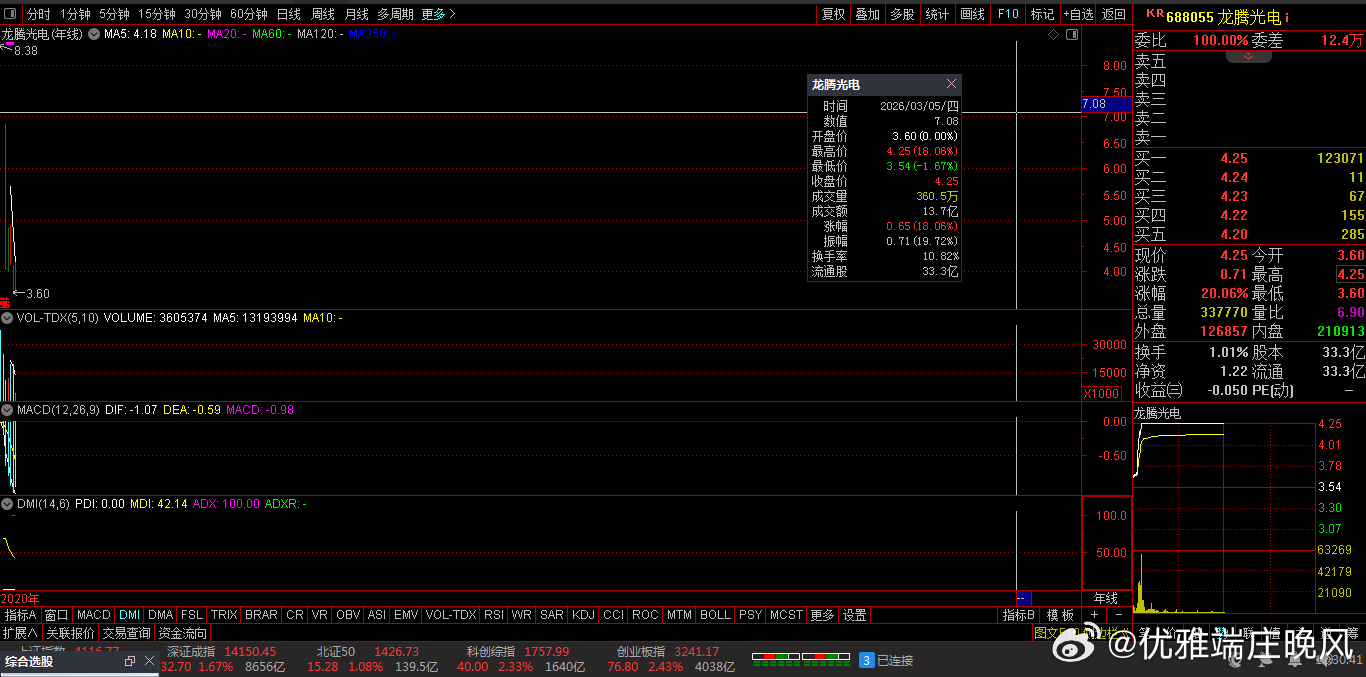Switch to 30分钟 period

click(203, 14)
